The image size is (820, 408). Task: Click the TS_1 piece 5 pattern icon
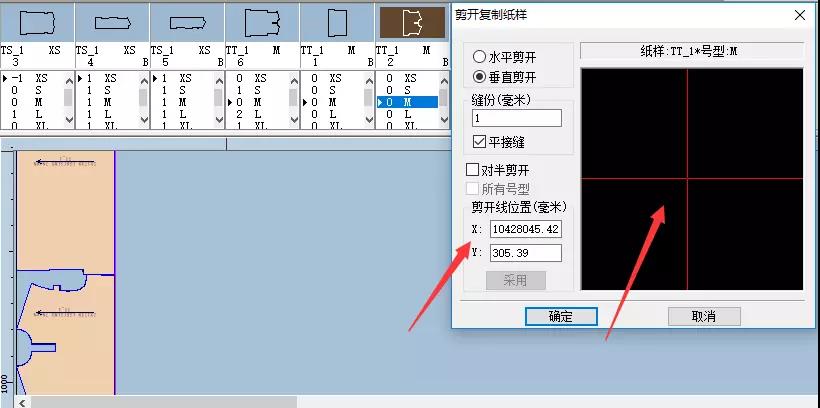point(186,21)
